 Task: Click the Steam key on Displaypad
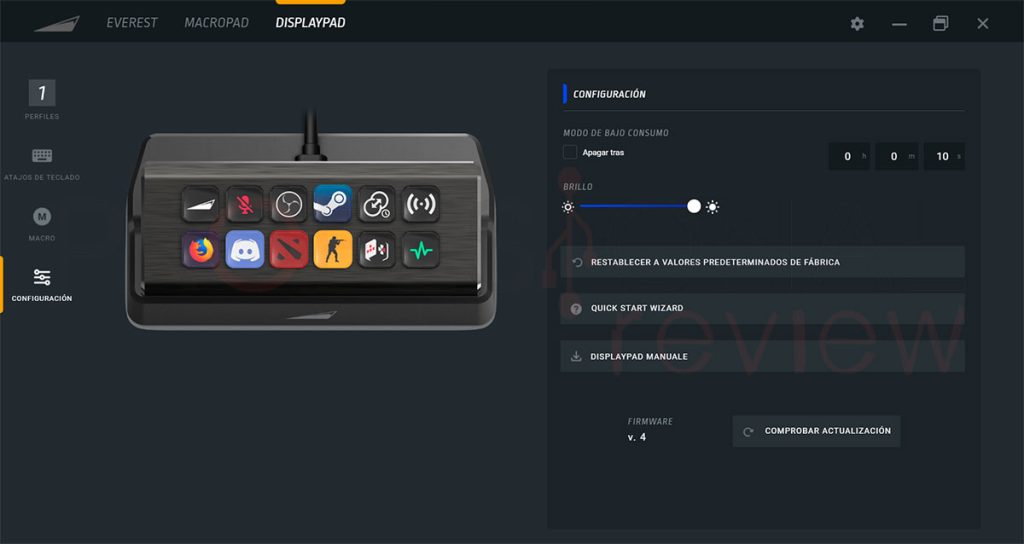point(332,204)
